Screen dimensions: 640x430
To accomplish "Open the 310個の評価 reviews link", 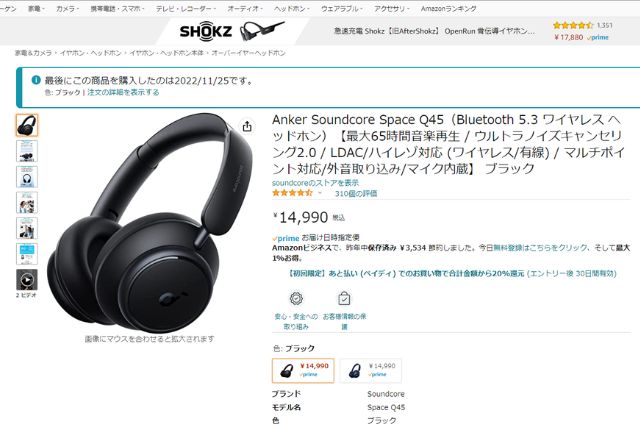I will [356, 193].
